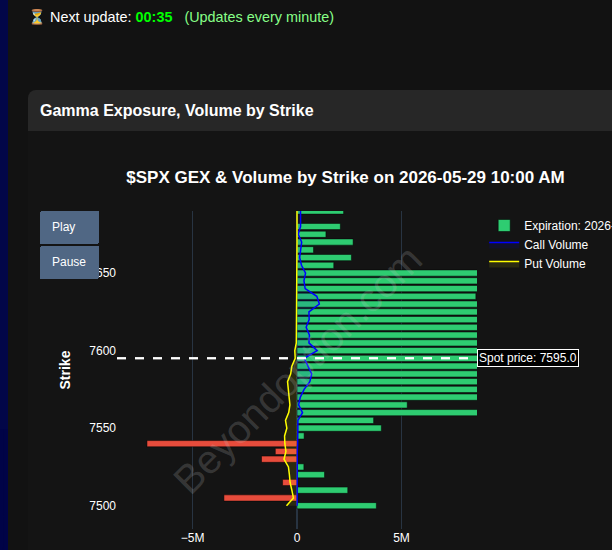Click the 7550 strike axis label
612x550 pixels.
[x=103, y=428]
